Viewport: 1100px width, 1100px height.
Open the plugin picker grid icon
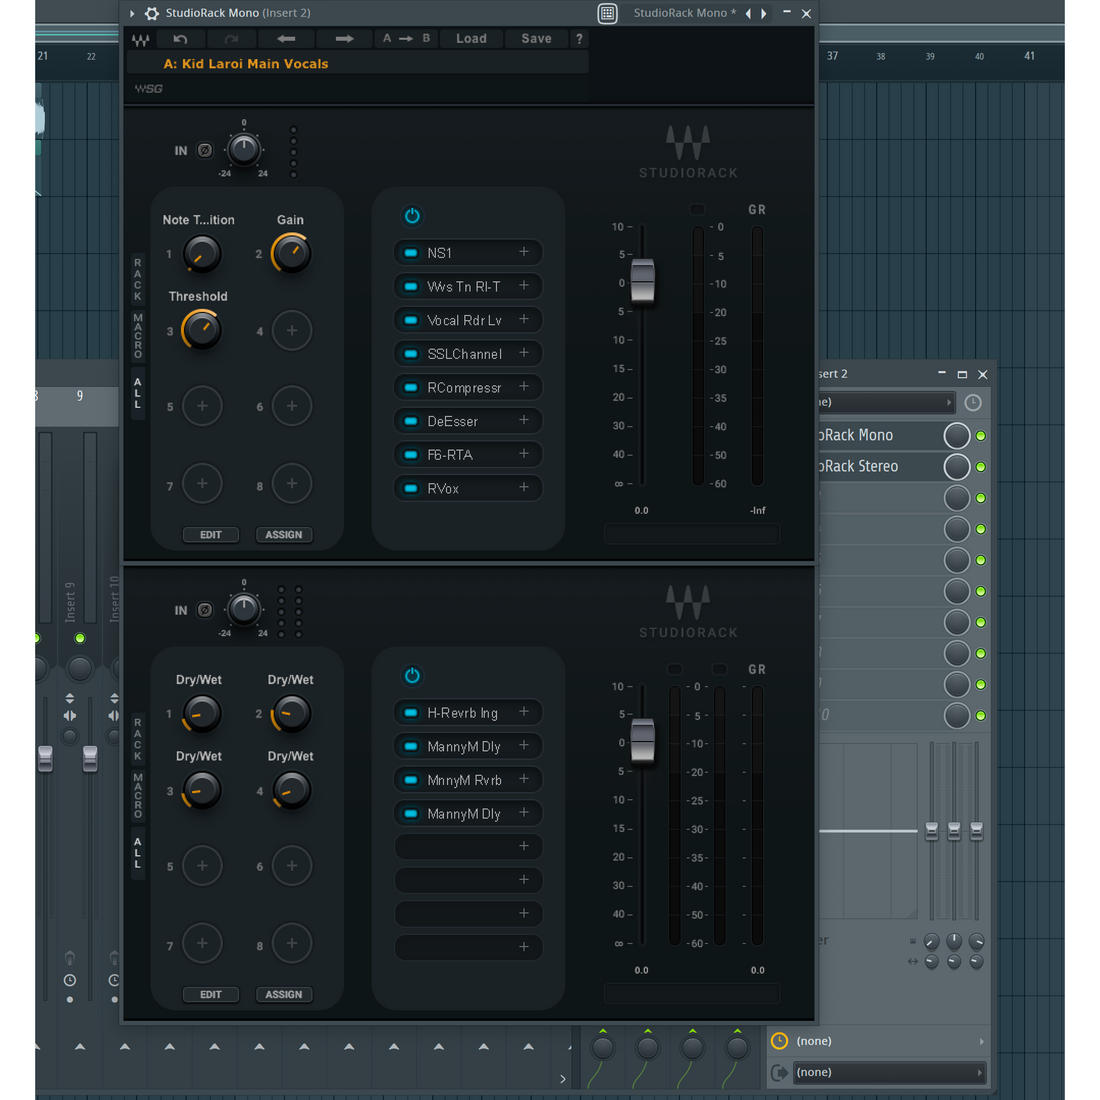608,13
